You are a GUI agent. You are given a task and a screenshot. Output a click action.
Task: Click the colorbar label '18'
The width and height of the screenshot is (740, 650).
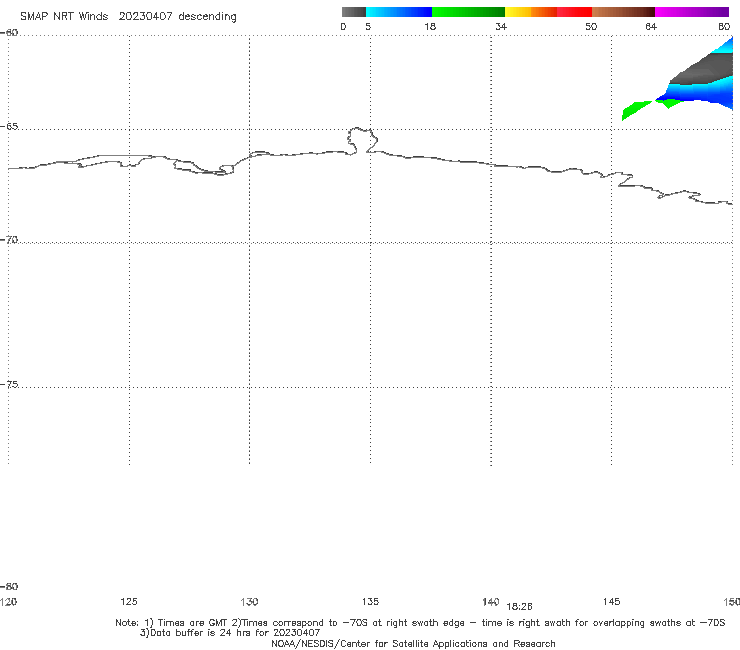tap(430, 27)
